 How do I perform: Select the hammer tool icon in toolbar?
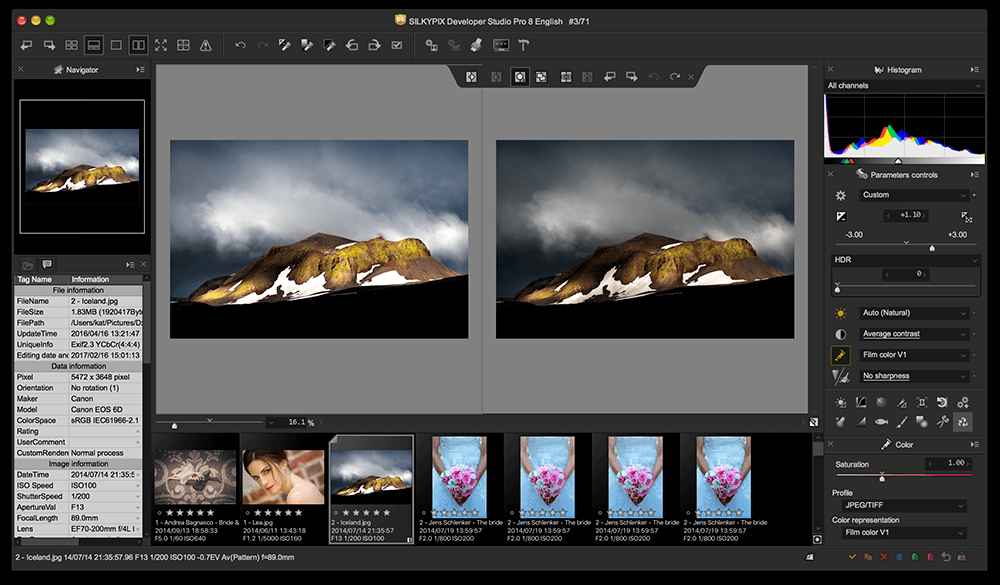click(x=523, y=45)
